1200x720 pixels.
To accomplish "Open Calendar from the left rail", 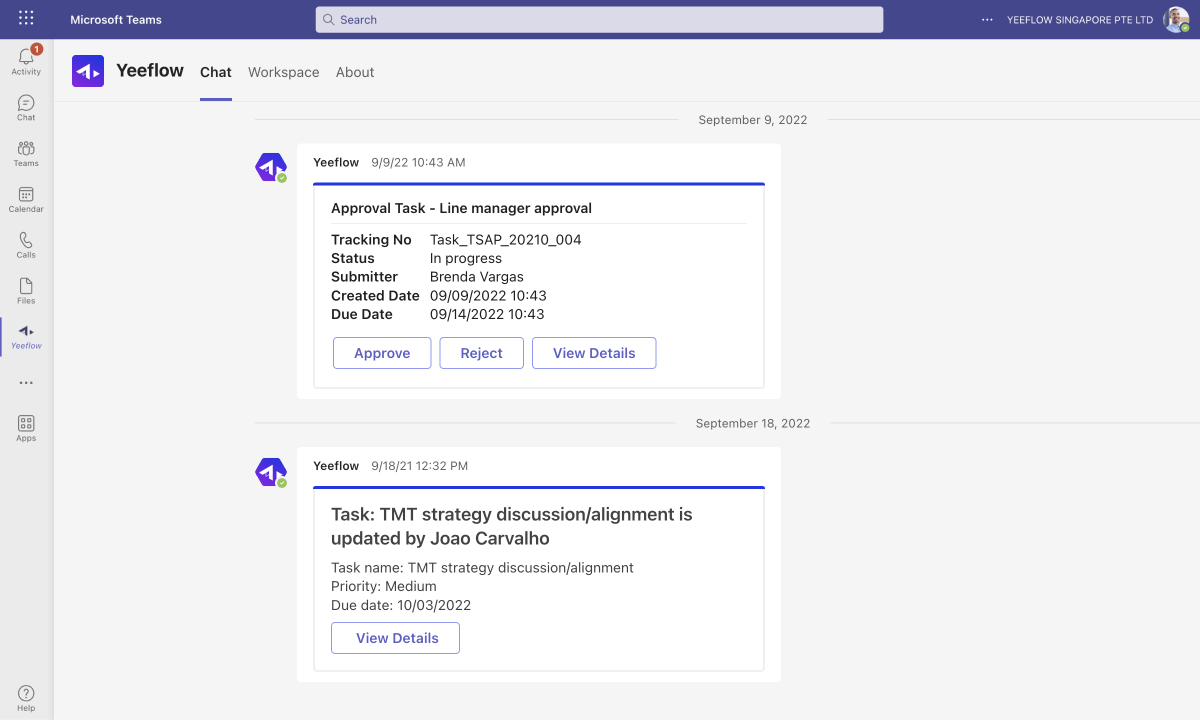I will pyautogui.click(x=26, y=199).
